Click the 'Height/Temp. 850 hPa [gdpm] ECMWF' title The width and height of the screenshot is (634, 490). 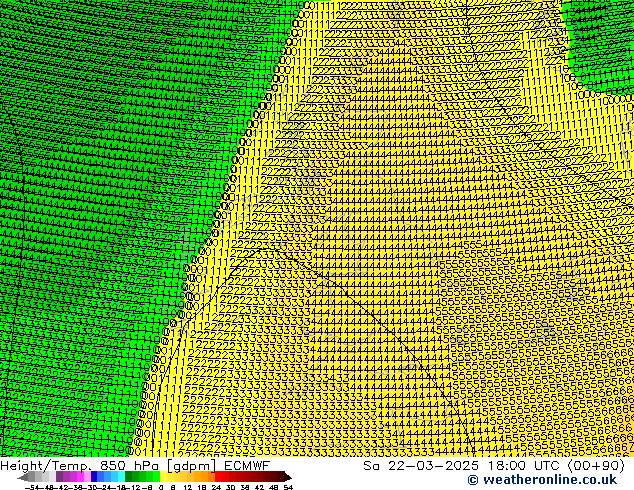click(x=135, y=466)
